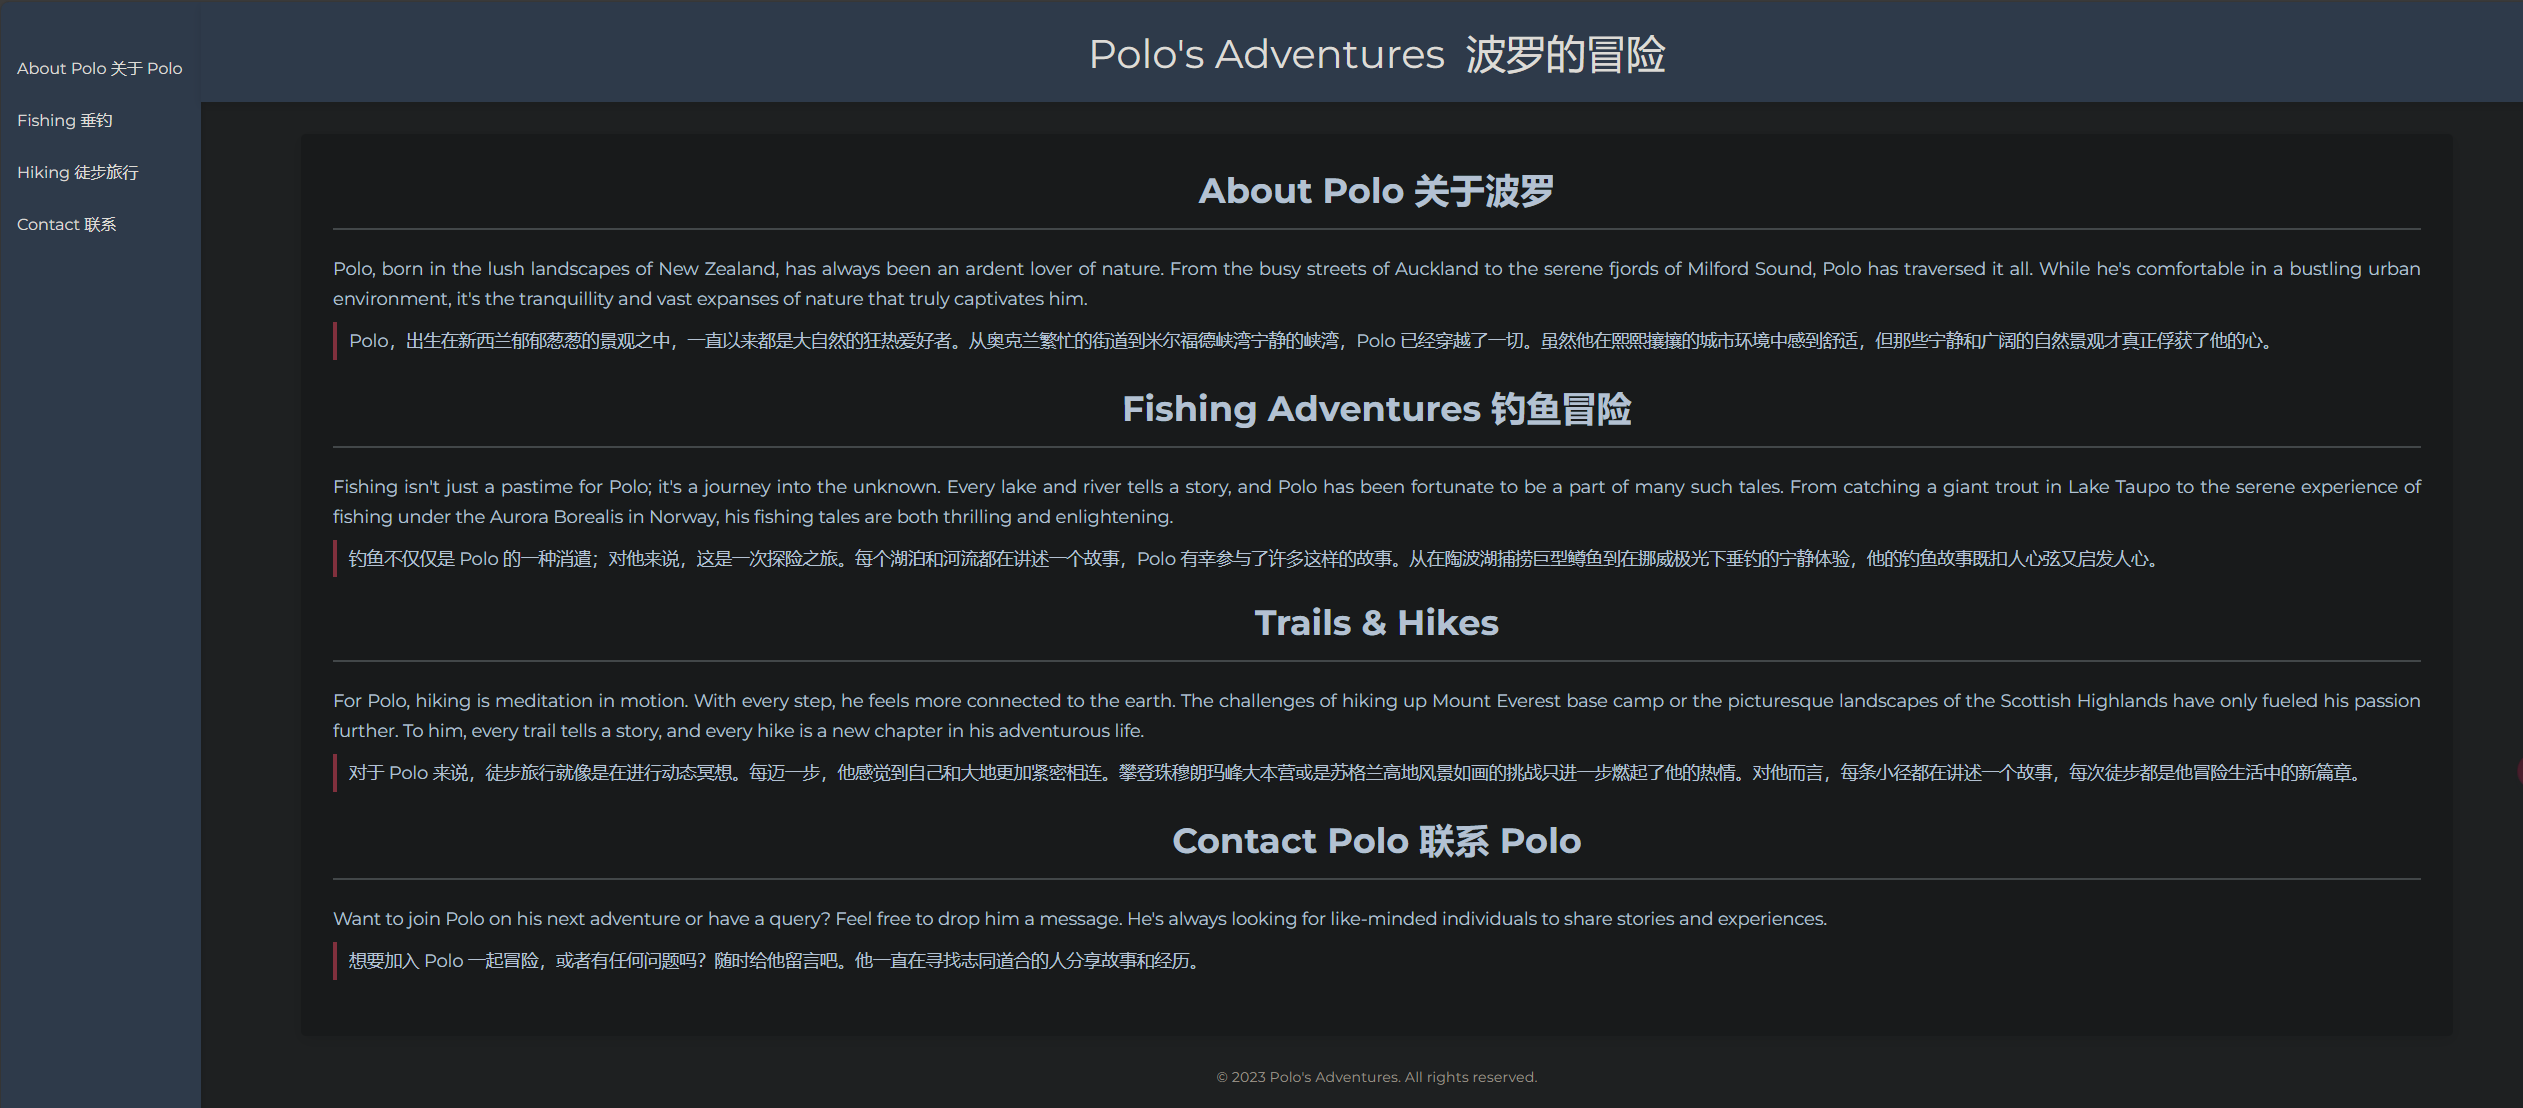2523x1108 pixels.
Task: Click the Polo's Adventures English page title
Action: tap(1265, 54)
